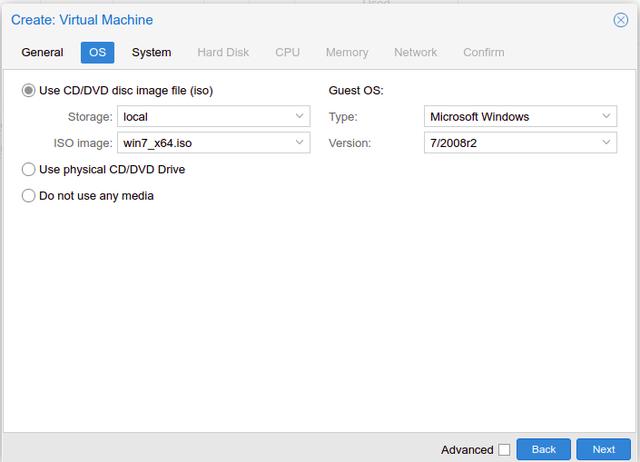Viewport: 640px width, 462px height.
Task: Go Back to the previous step
Action: coord(544,449)
